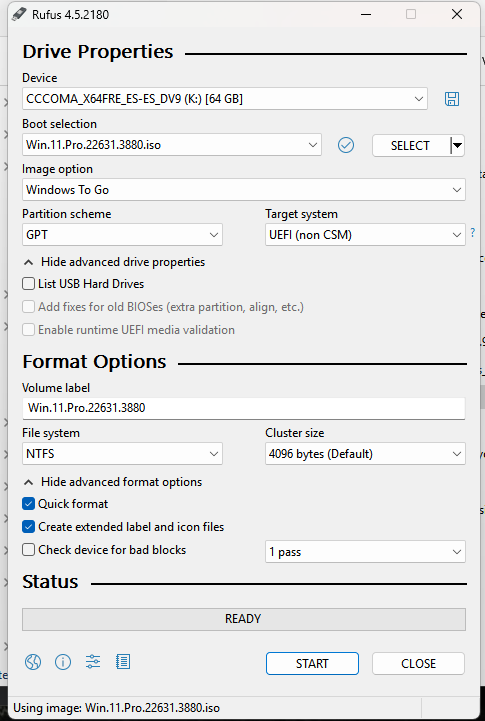Click the CLOSE button
This screenshot has width=485, height=721.
coord(418,664)
